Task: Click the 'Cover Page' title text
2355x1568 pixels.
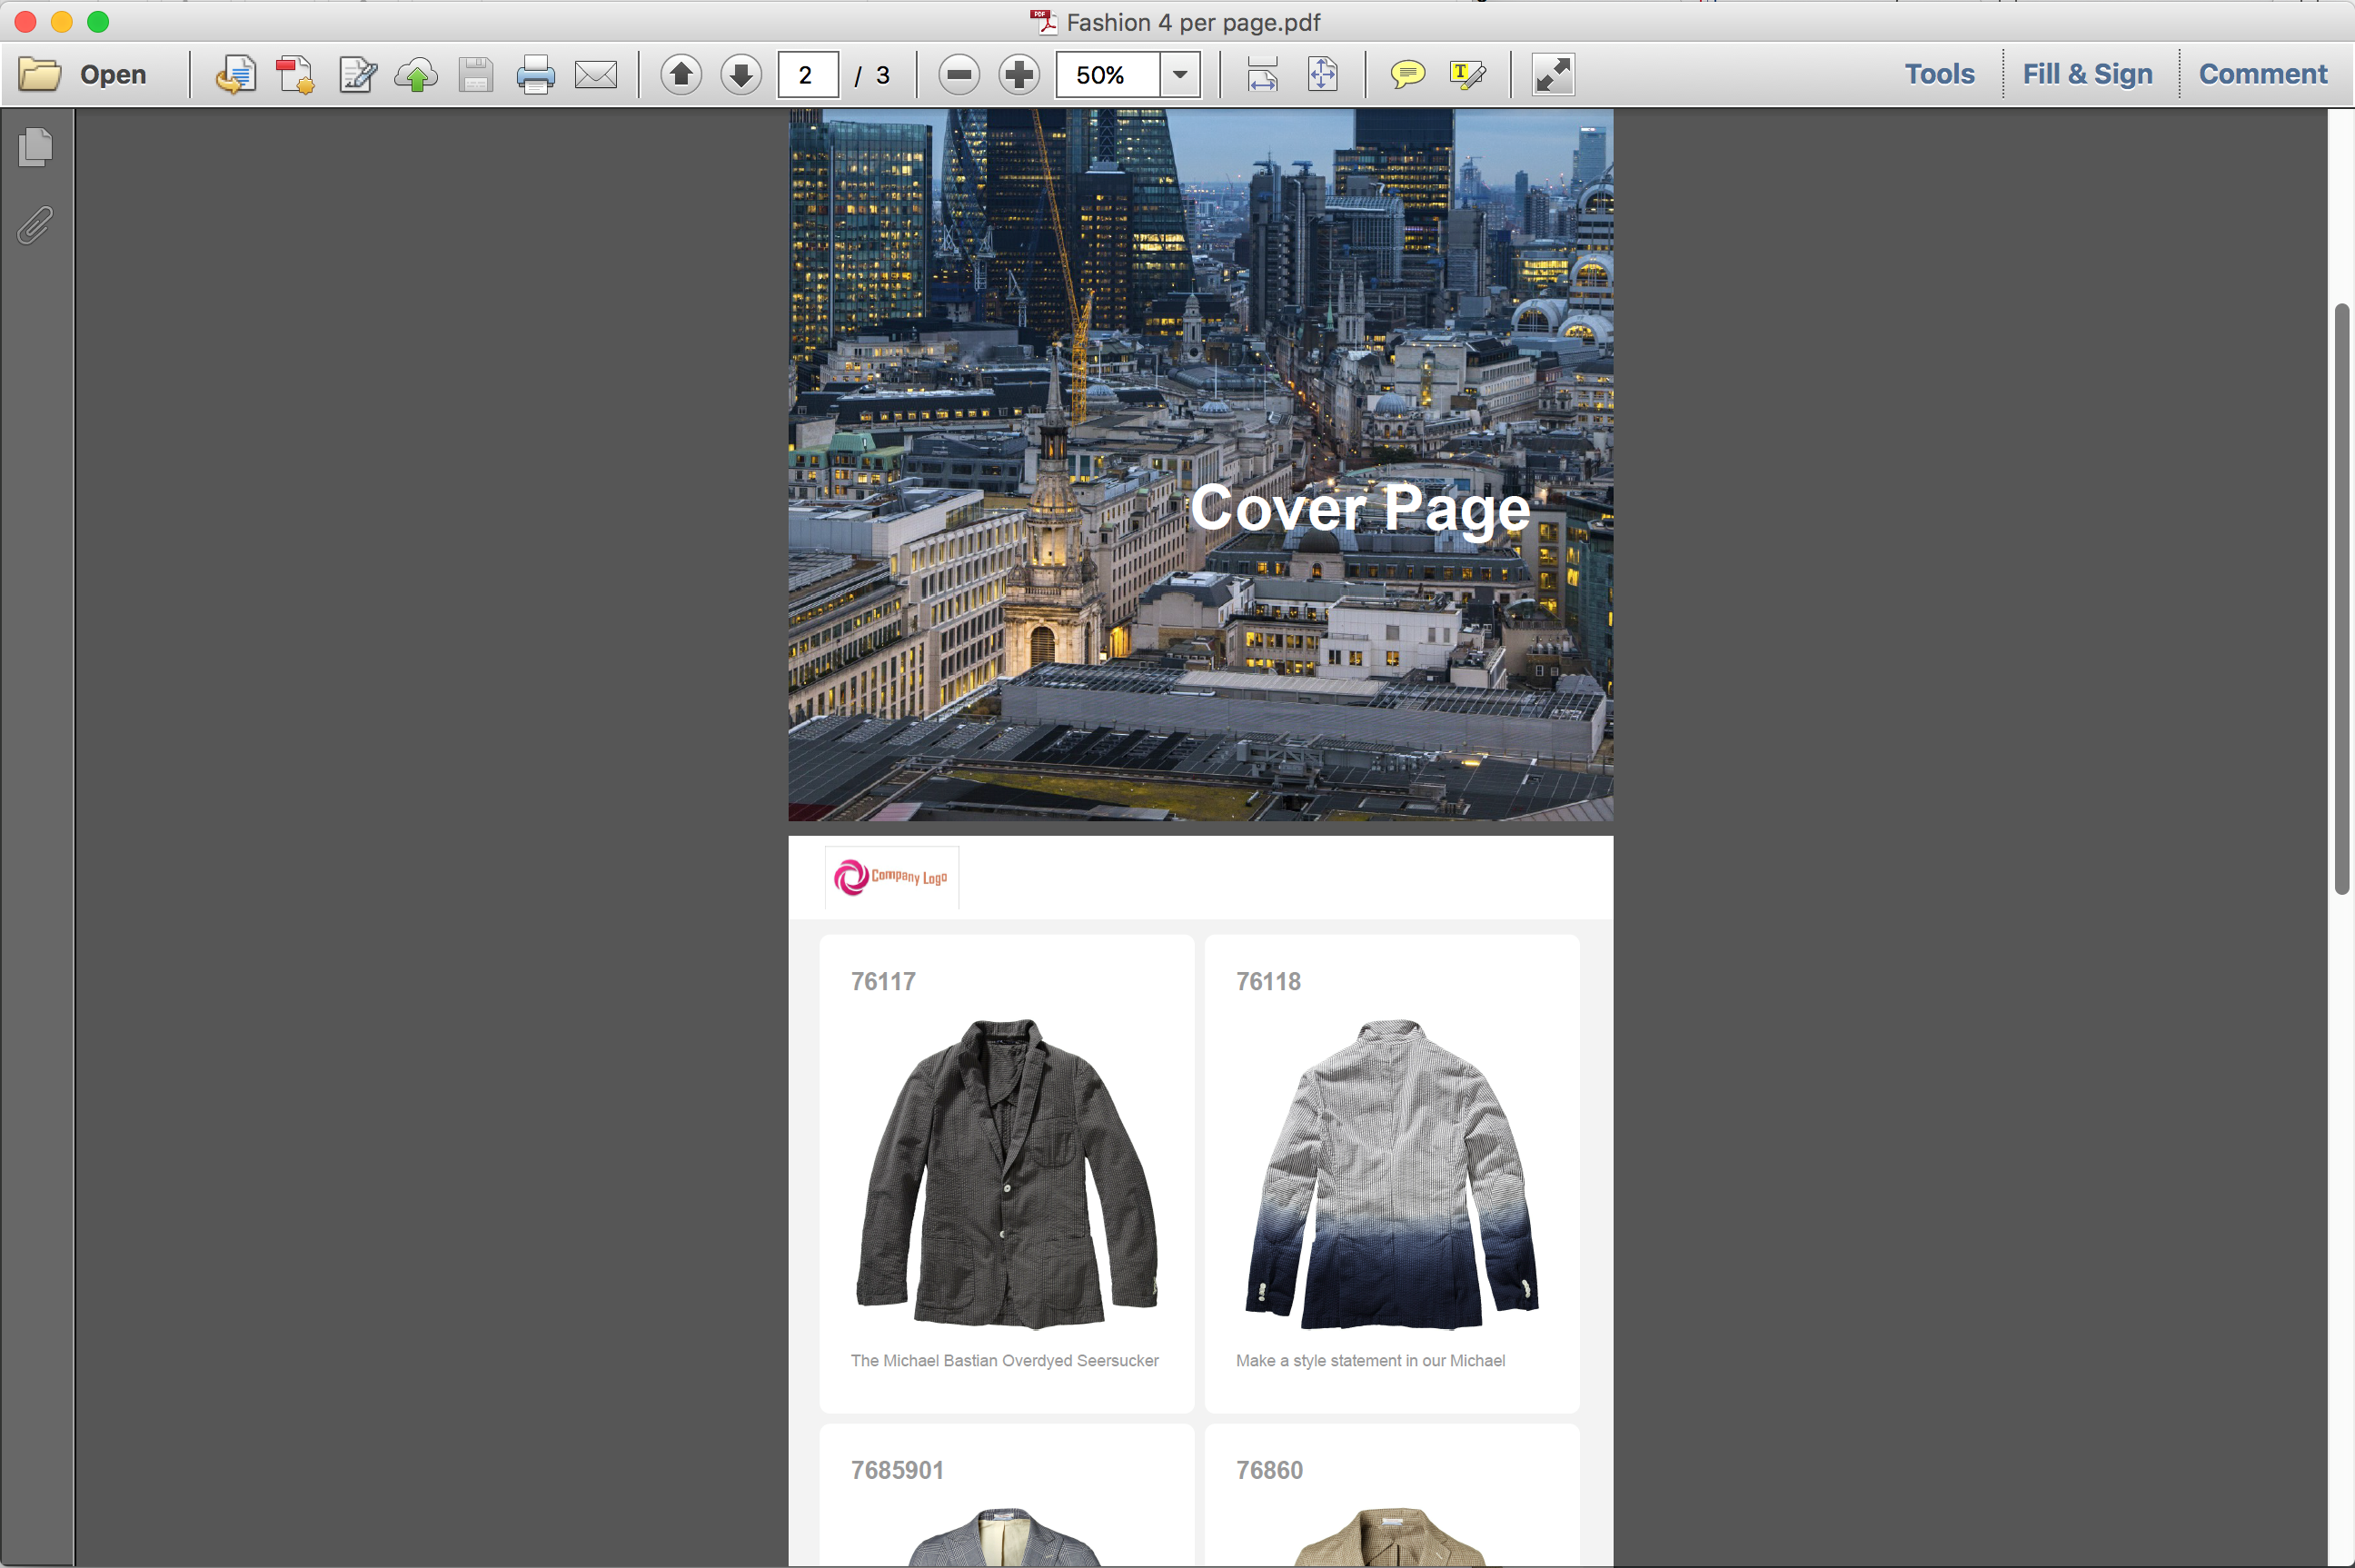Action: [x=1360, y=509]
